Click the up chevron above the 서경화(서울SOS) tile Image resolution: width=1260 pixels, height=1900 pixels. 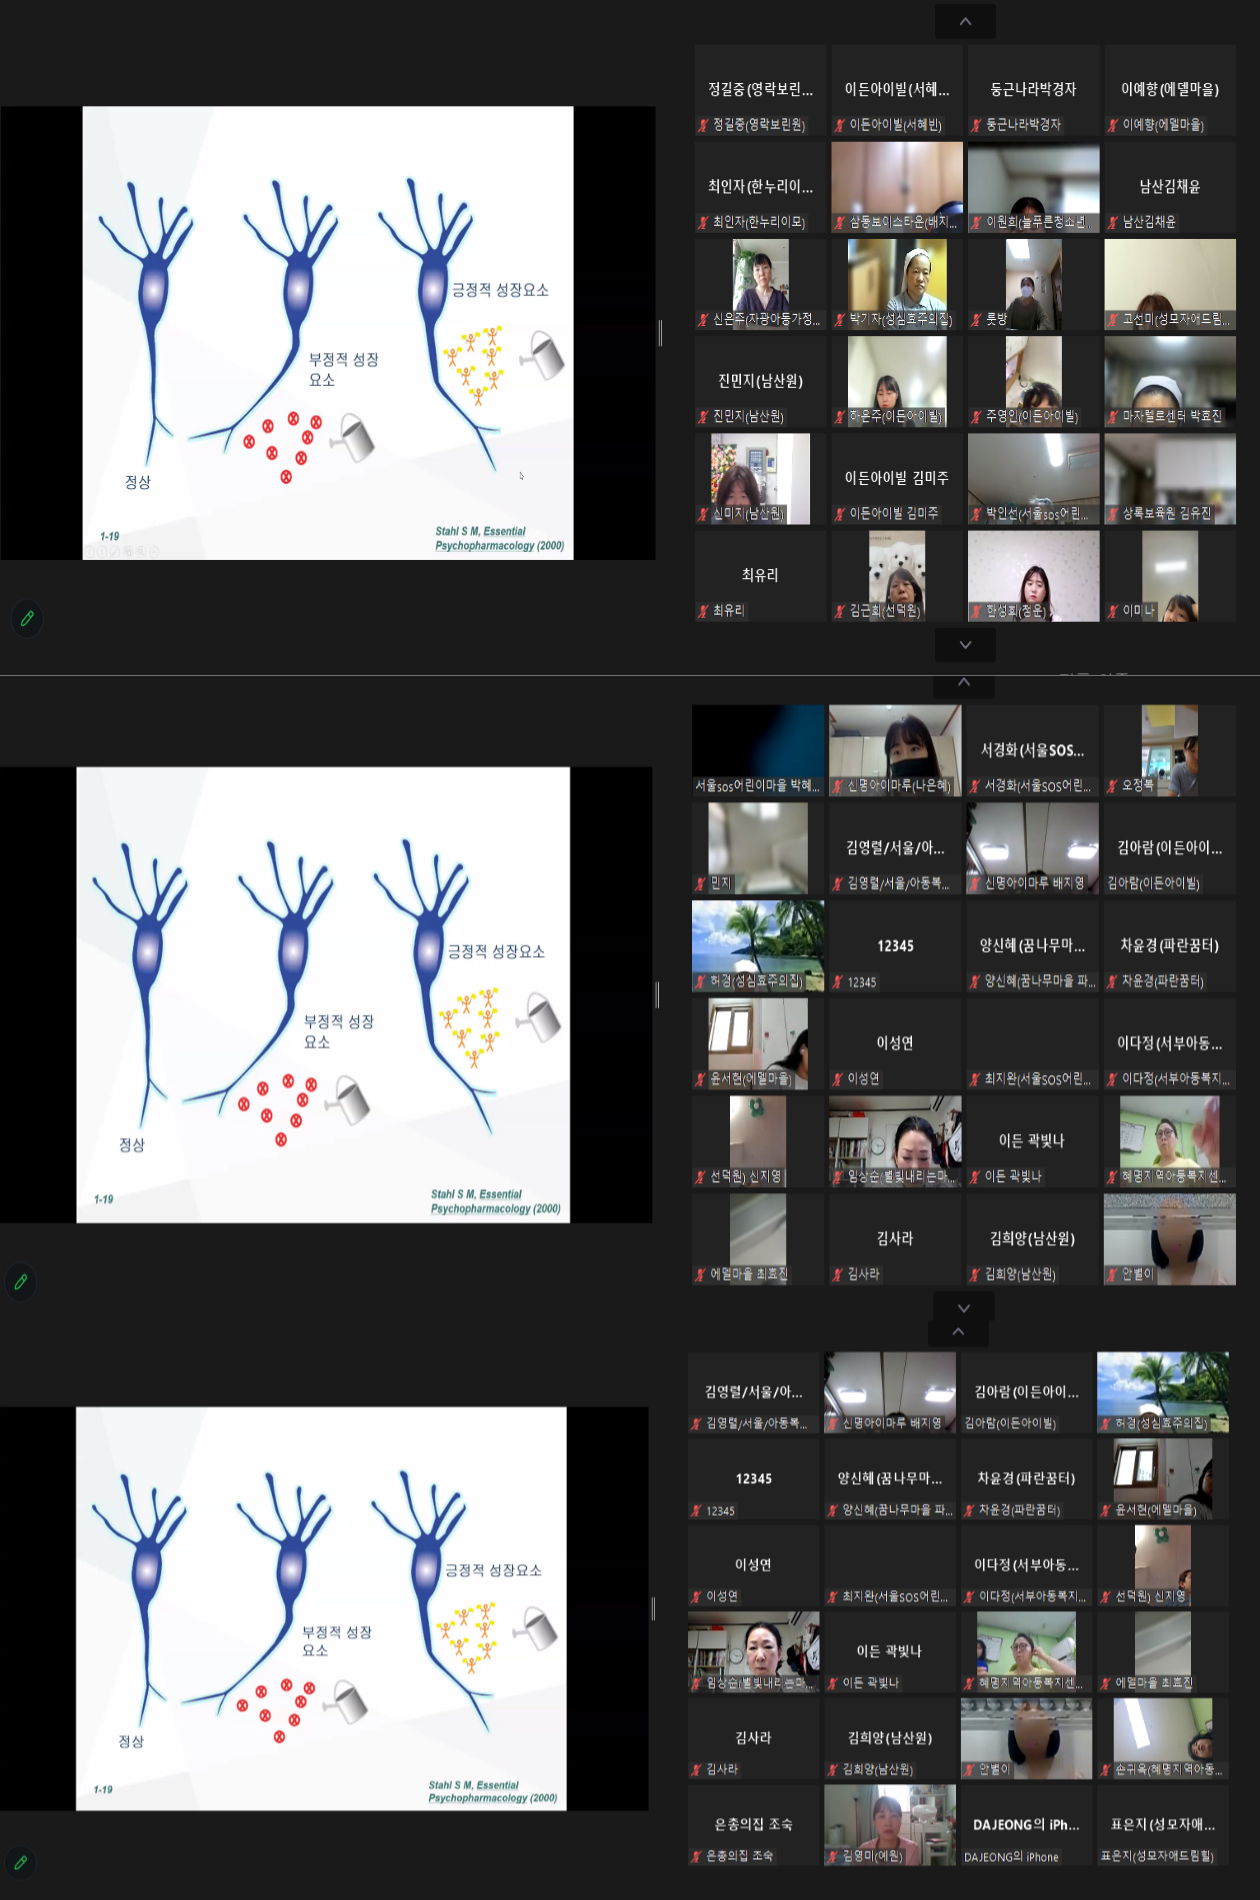click(963, 683)
